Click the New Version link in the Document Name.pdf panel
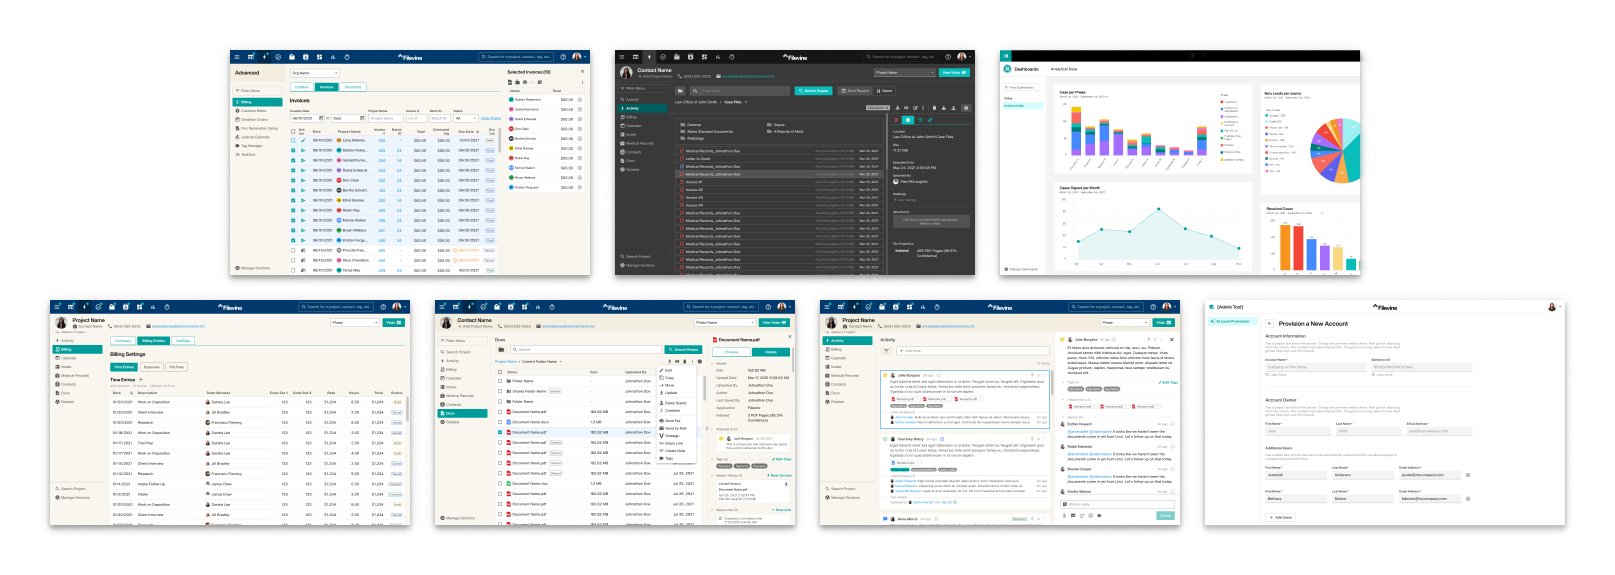1615x575 pixels. 779,475
